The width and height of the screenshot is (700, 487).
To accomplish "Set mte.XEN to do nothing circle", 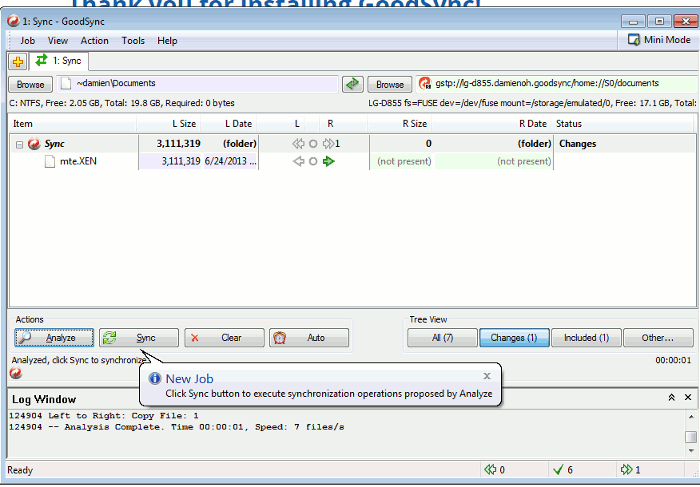I will (313, 161).
